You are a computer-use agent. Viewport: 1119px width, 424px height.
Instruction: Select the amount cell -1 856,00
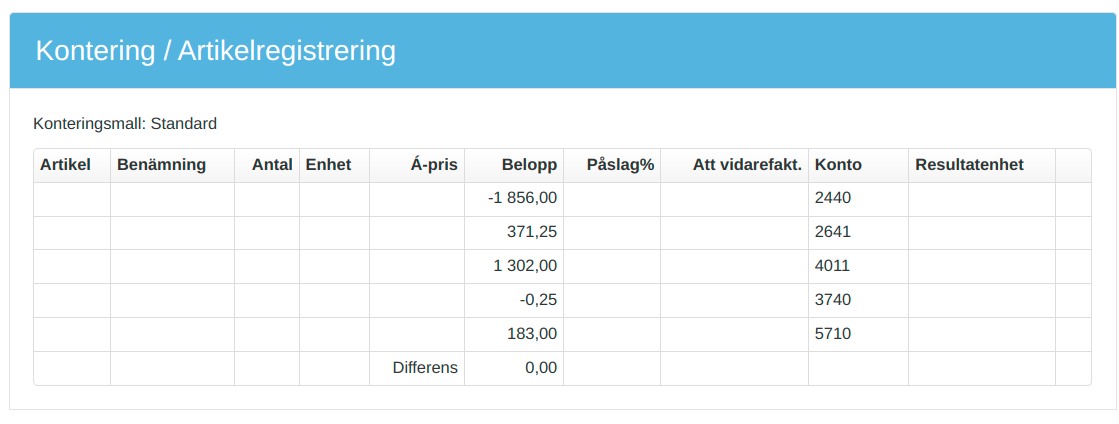click(x=522, y=198)
